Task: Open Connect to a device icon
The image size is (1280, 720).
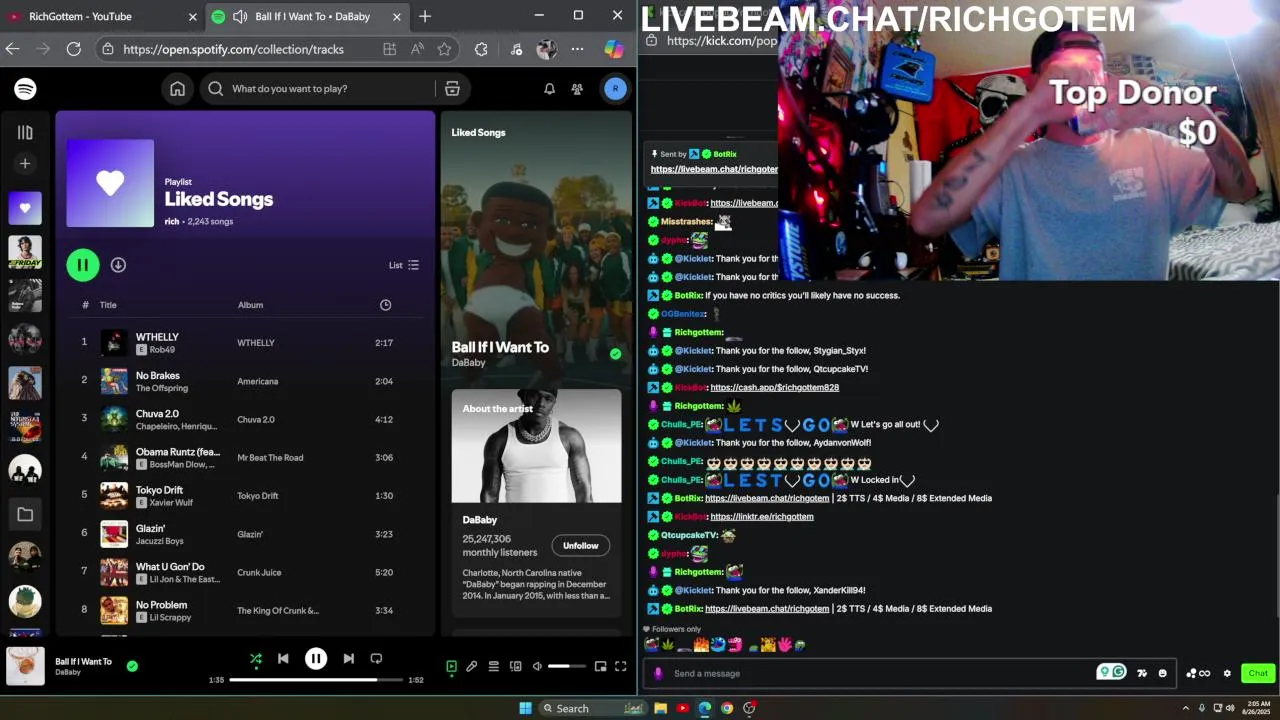Action: pos(516,666)
